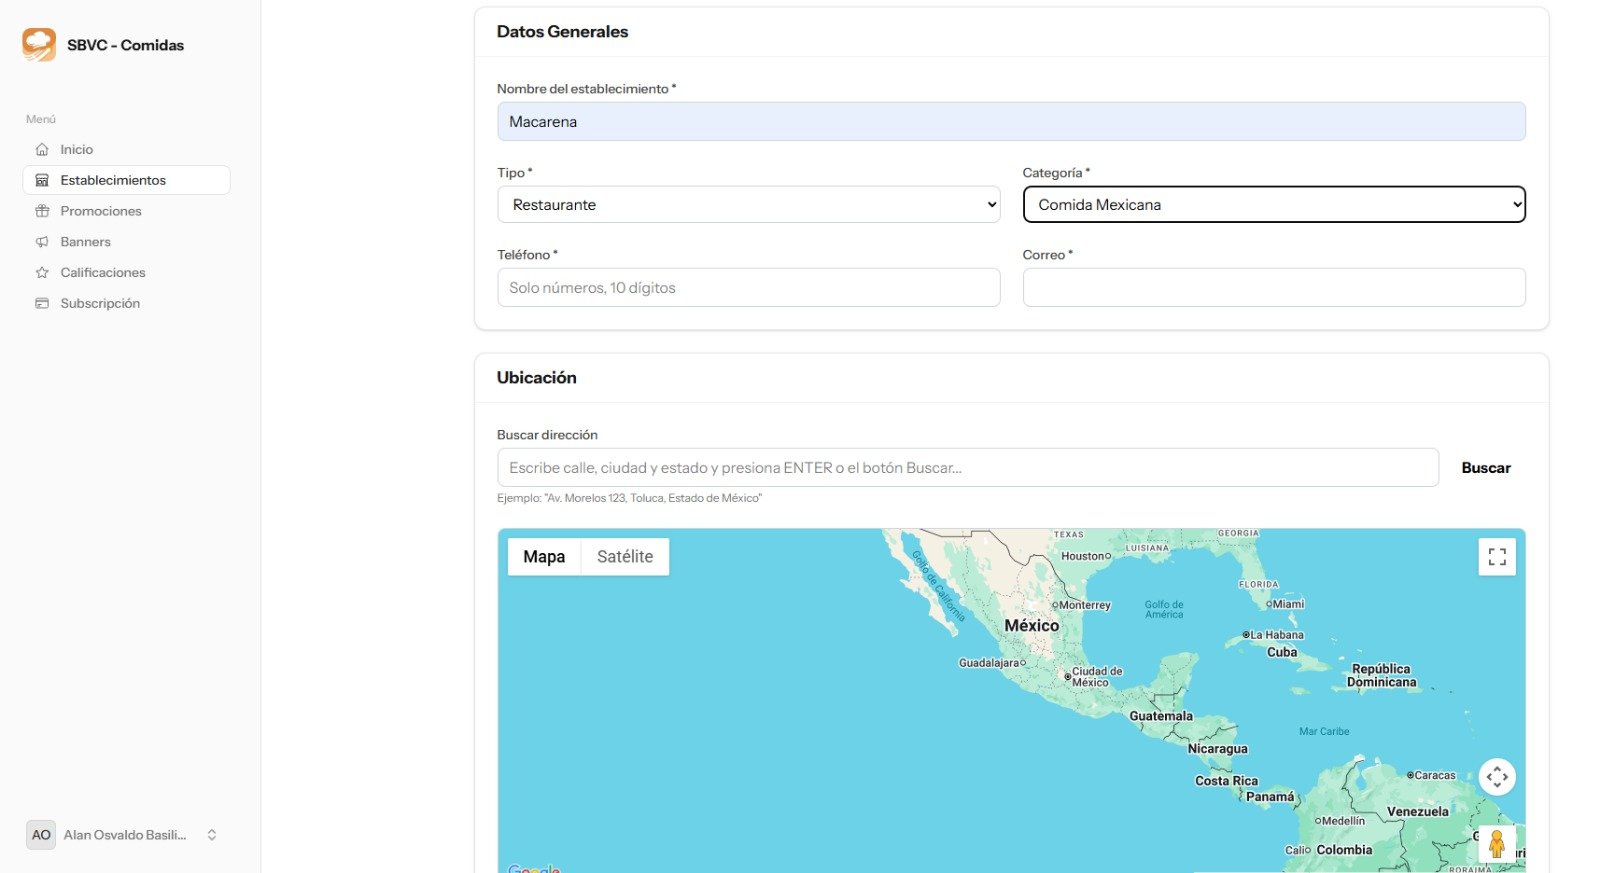Go to Inicio in the sidebar
The width and height of the screenshot is (1600, 873).
[126, 149]
